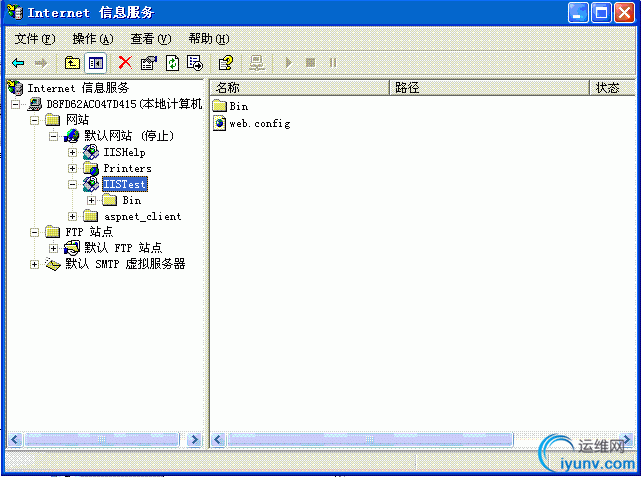Sort by 名称 column header
The image size is (641, 480).
[300, 88]
